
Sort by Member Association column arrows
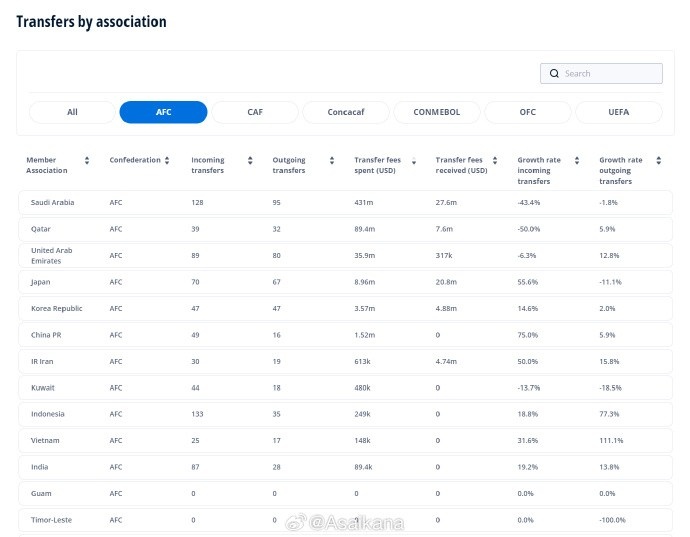point(87,160)
